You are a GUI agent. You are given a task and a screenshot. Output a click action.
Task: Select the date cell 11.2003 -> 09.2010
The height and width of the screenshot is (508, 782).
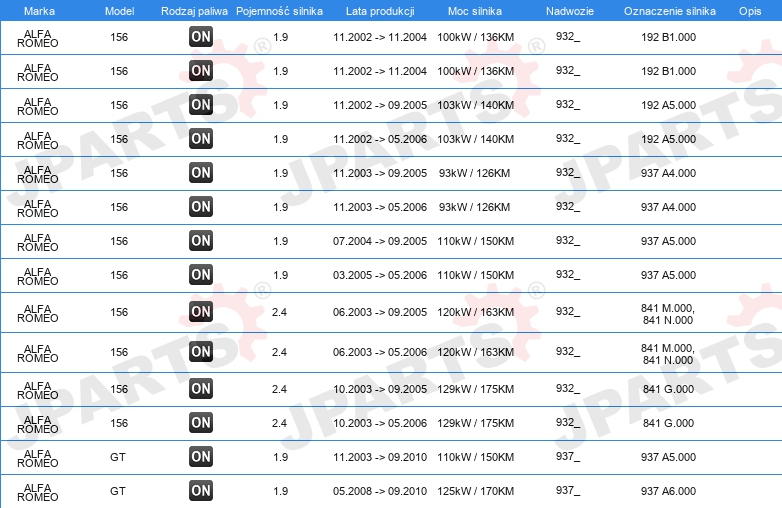pyautogui.click(x=380, y=457)
